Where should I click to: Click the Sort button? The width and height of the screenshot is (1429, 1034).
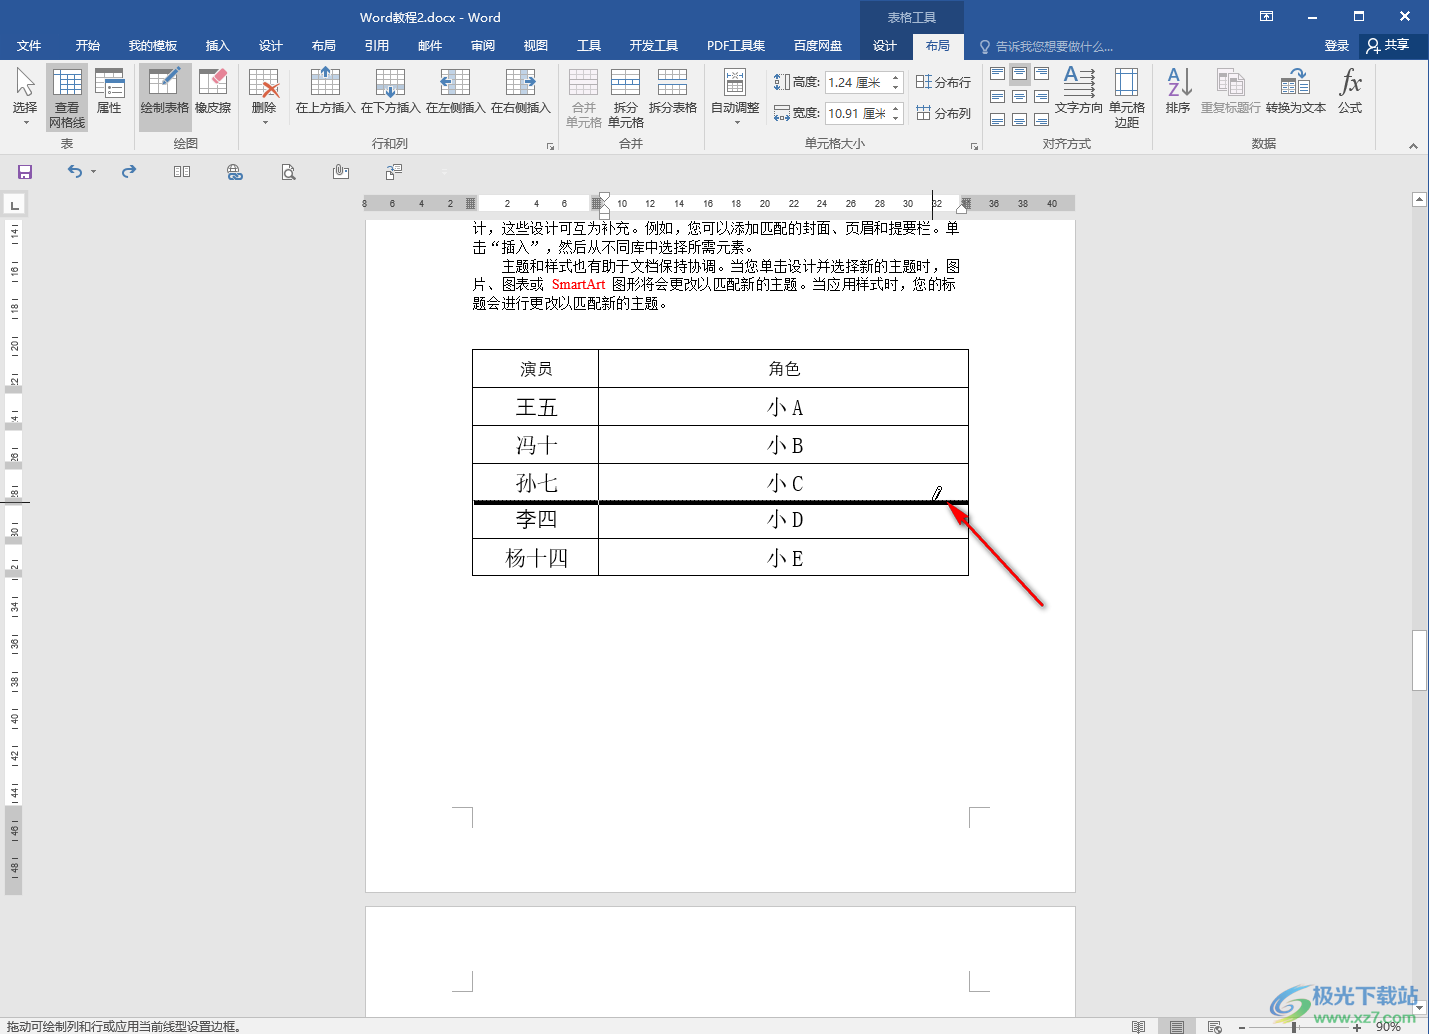click(x=1178, y=92)
